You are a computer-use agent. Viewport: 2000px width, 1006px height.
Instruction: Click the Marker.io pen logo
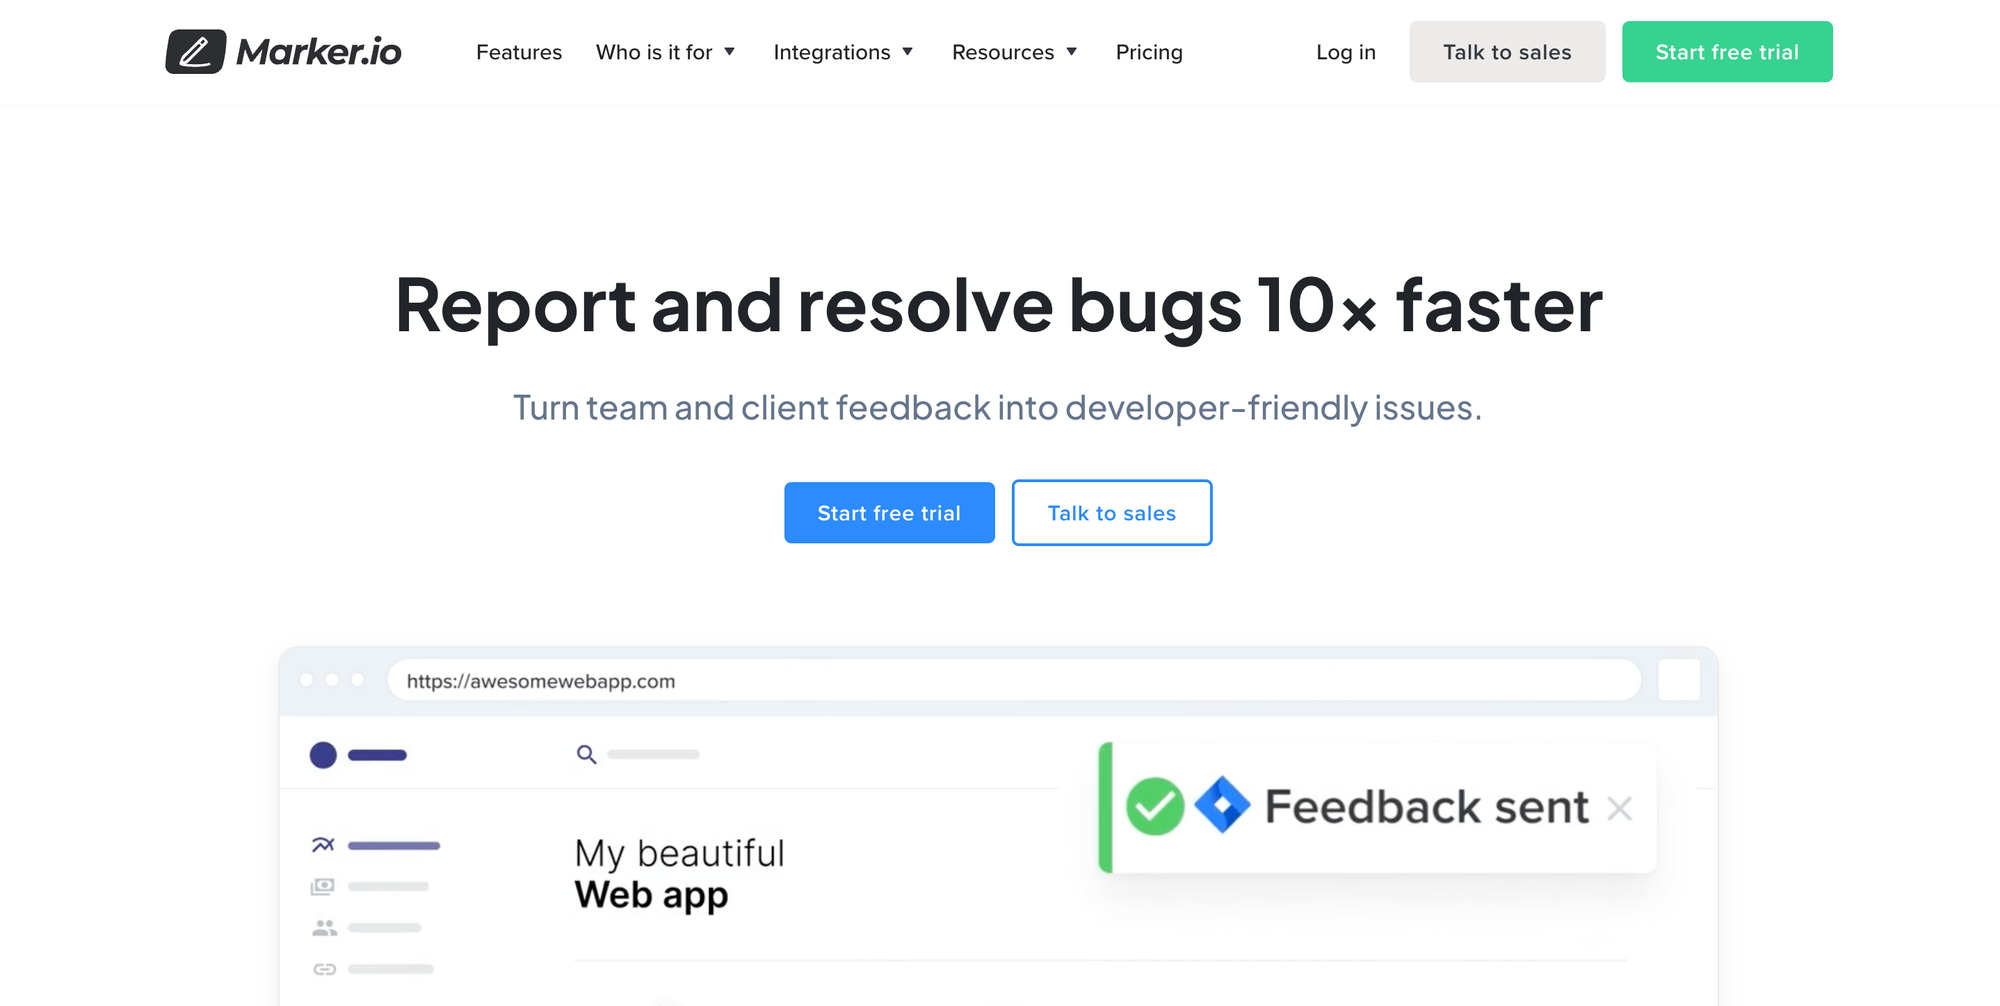point(196,51)
